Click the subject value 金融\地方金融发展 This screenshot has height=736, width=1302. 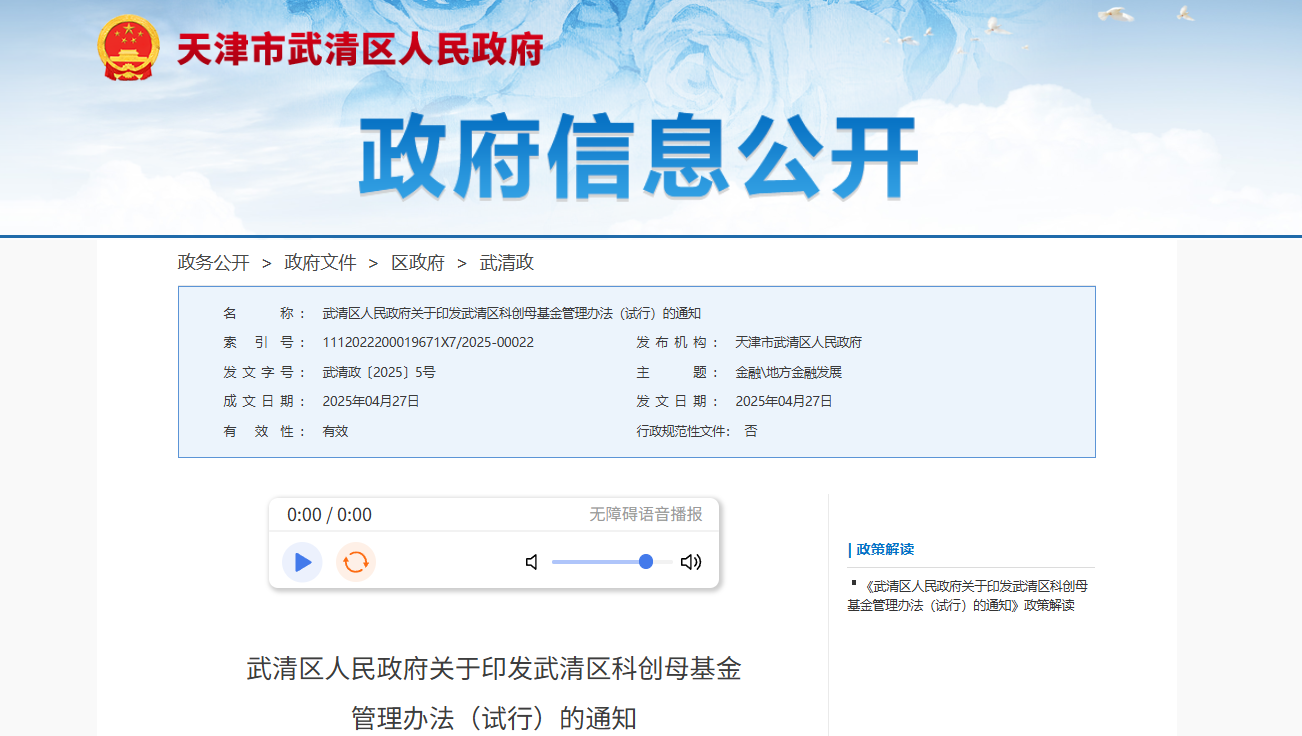789,372
